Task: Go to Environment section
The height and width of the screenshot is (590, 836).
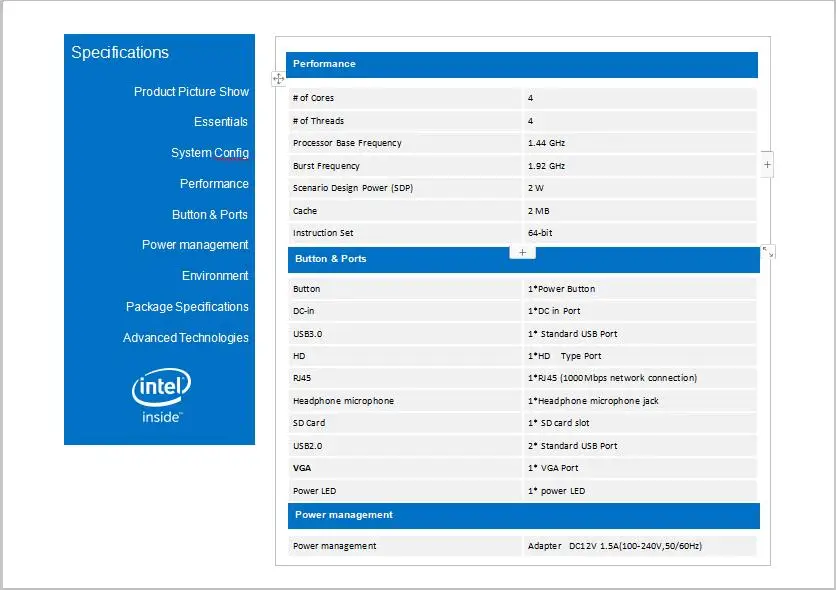Action: click(x=215, y=276)
